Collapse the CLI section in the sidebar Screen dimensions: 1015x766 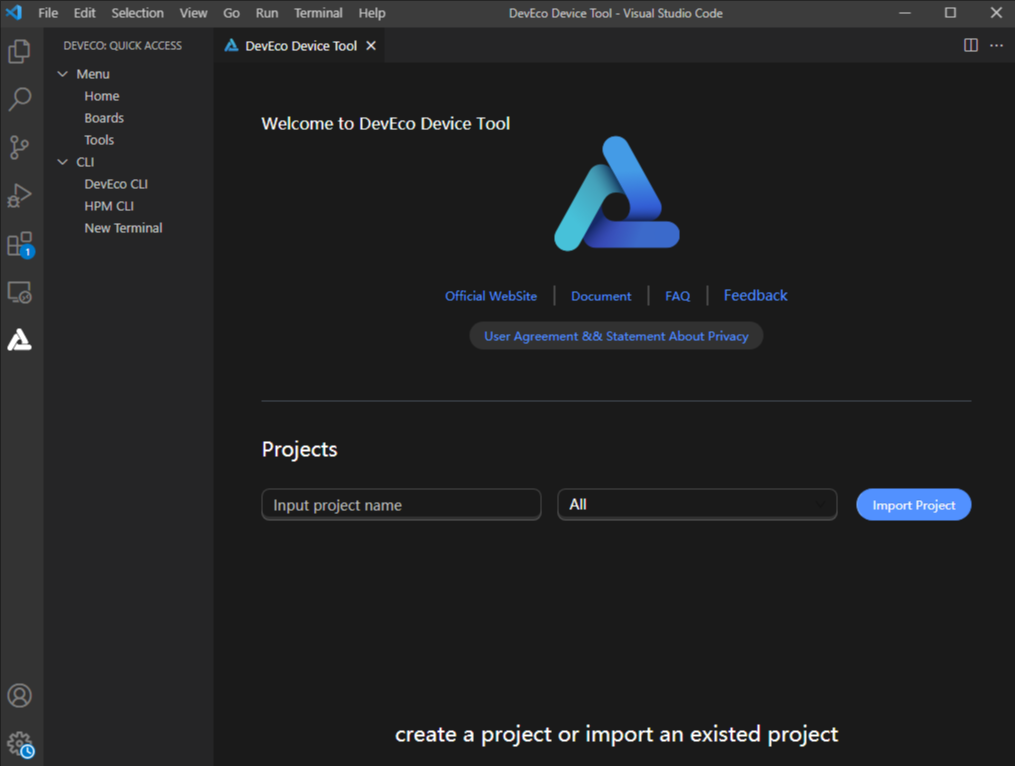(x=62, y=161)
